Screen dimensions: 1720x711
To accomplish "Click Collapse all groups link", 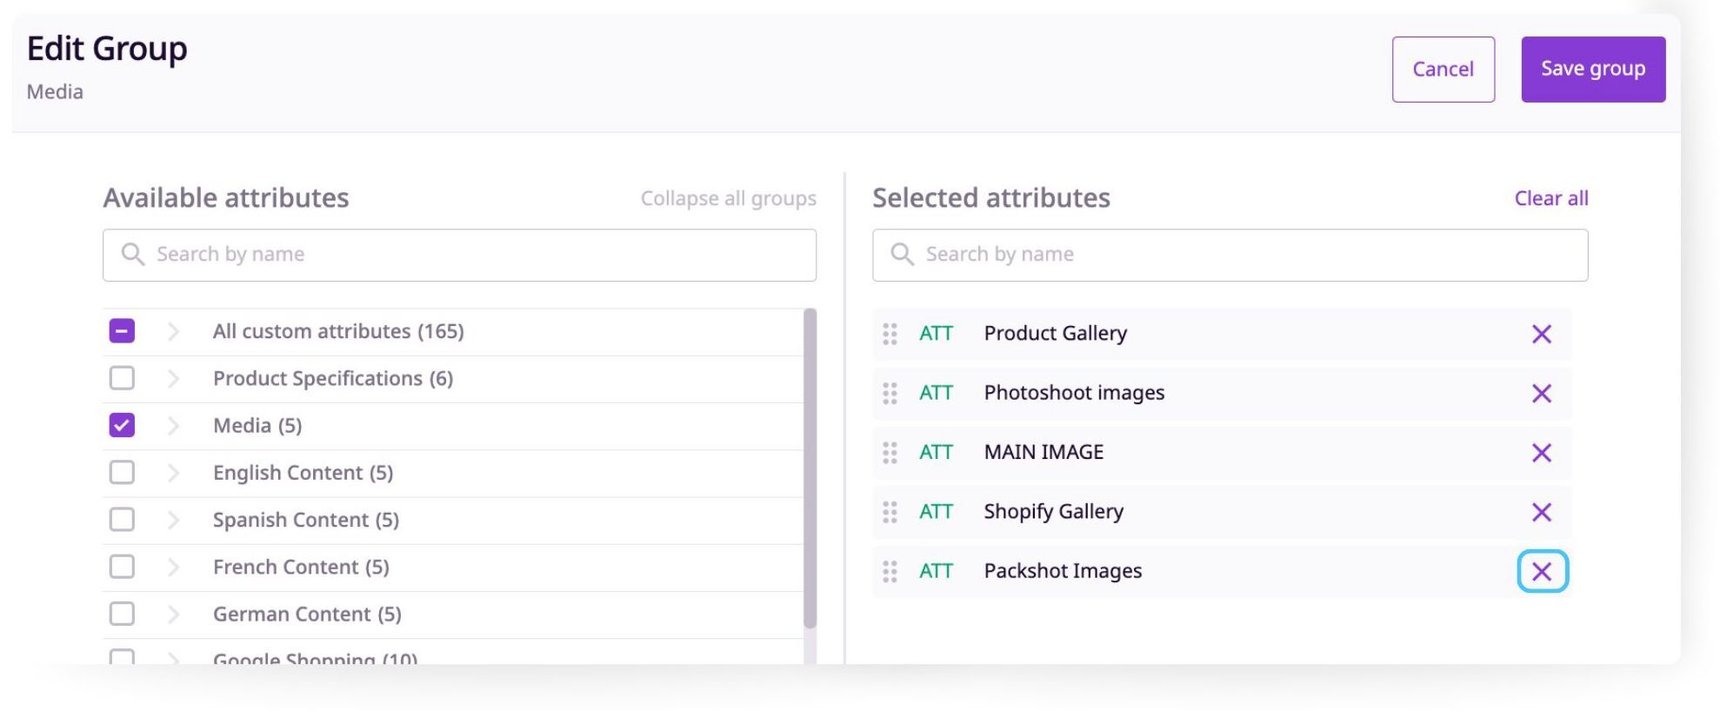I will (x=728, y=198).
